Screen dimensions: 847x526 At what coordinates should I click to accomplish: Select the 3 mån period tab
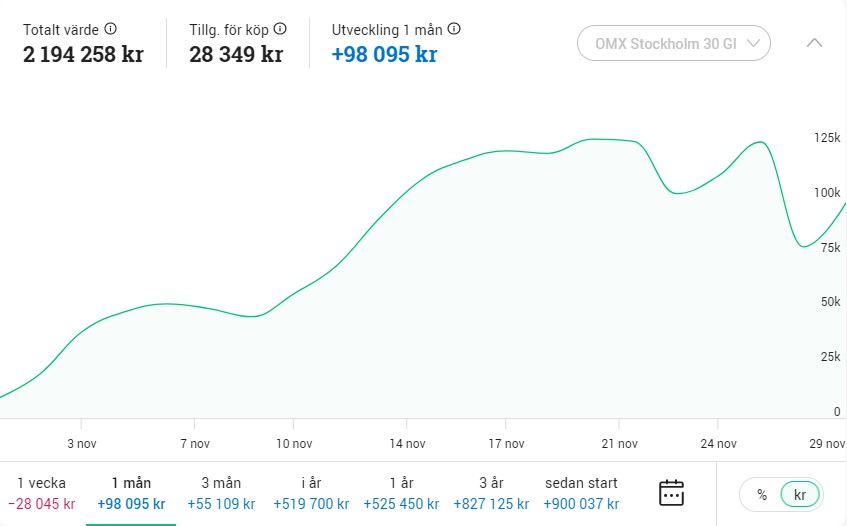(221, 493)
